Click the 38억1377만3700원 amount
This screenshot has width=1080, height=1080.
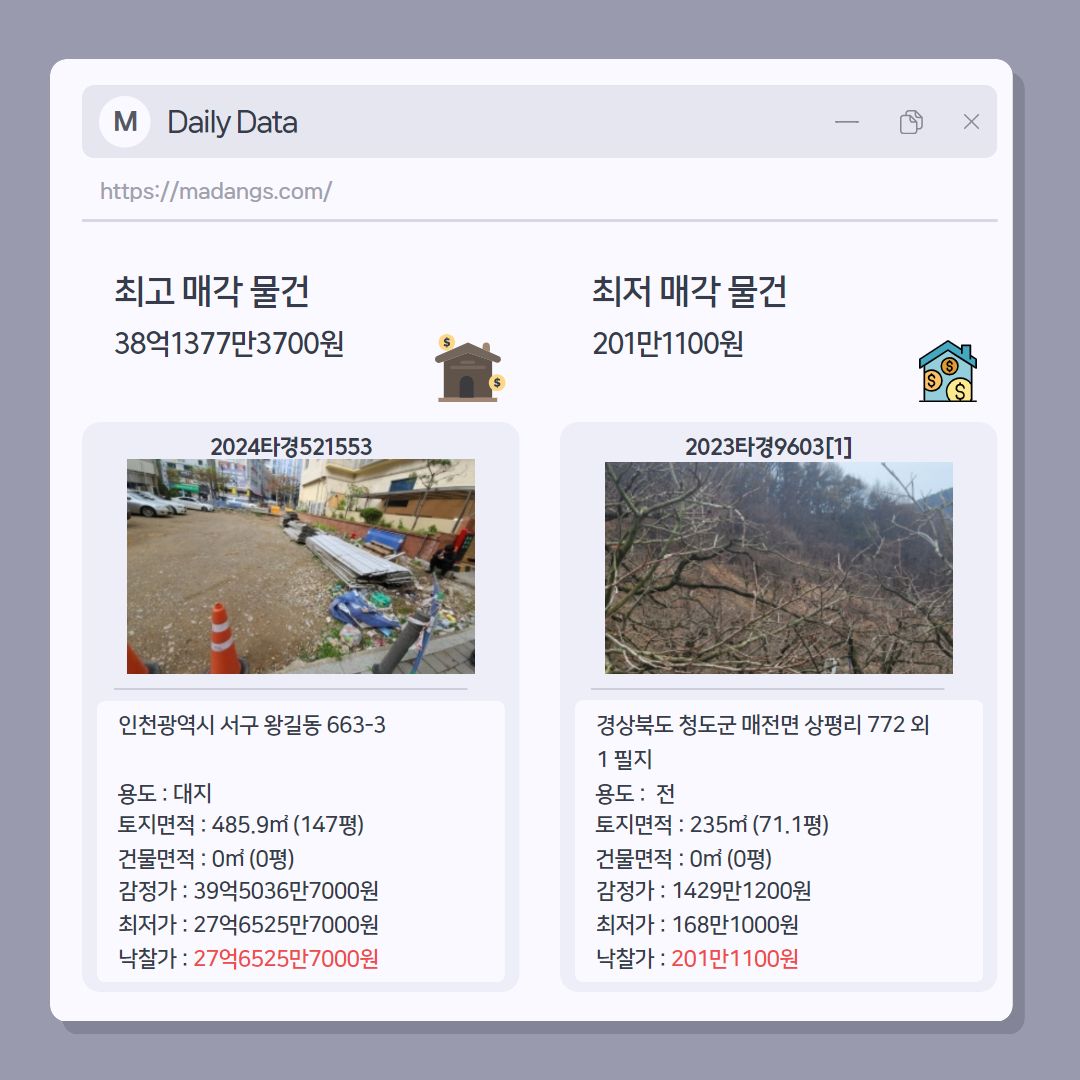click(229, 343)
